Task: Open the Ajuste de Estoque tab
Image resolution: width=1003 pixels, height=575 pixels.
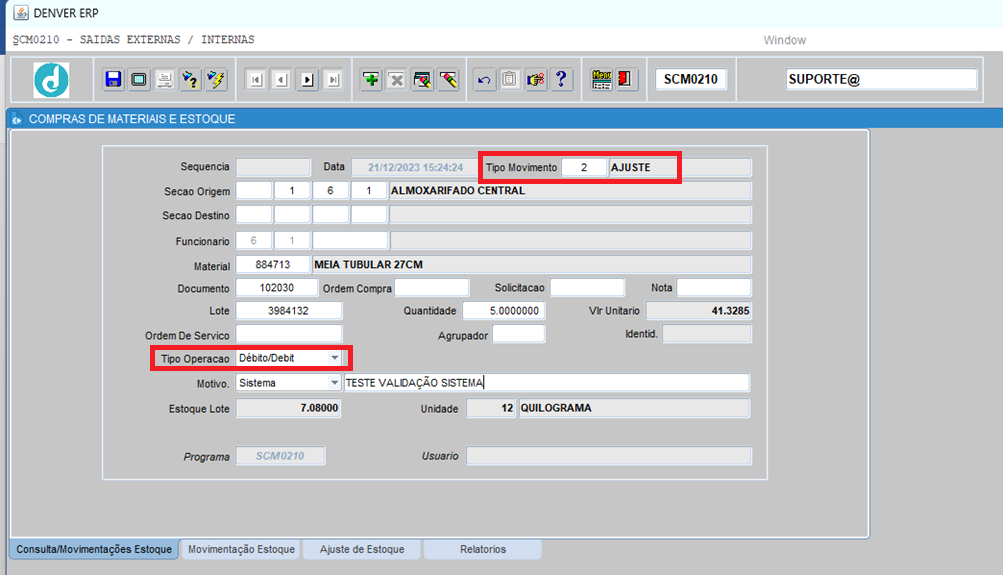Action: (x=362, y=549)
